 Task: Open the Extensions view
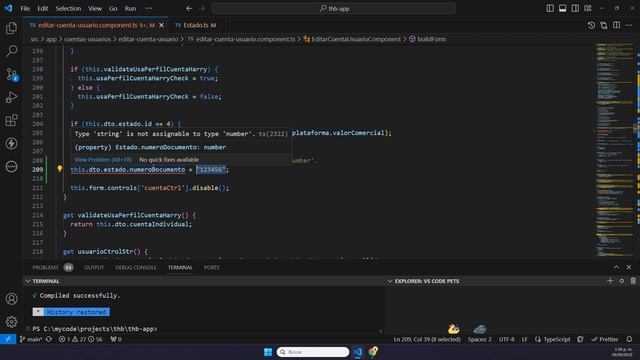coord(11,120)
